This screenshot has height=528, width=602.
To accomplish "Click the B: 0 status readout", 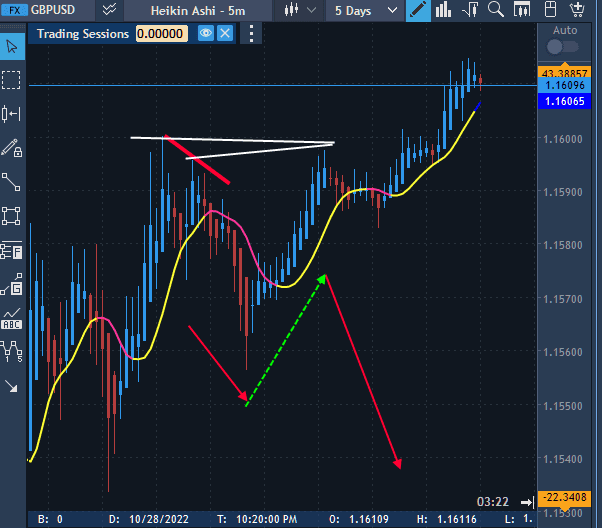I will (50, 520).
